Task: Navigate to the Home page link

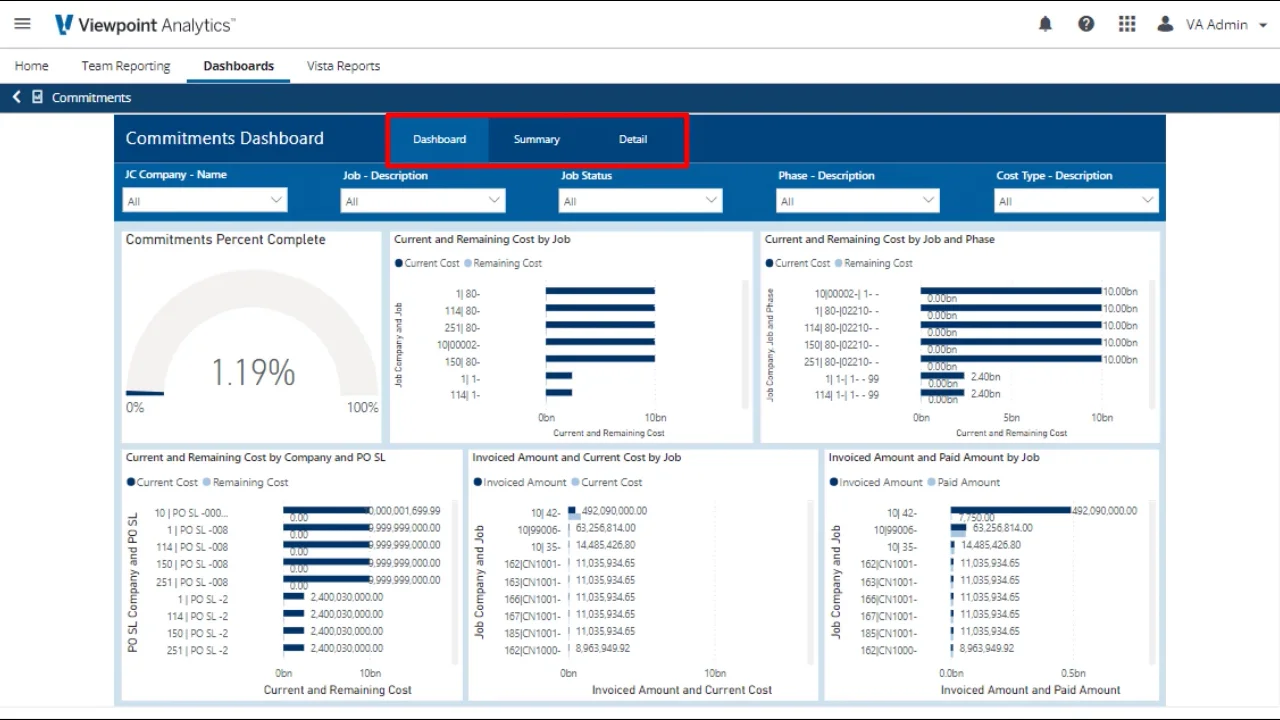Action: (32, 66)
